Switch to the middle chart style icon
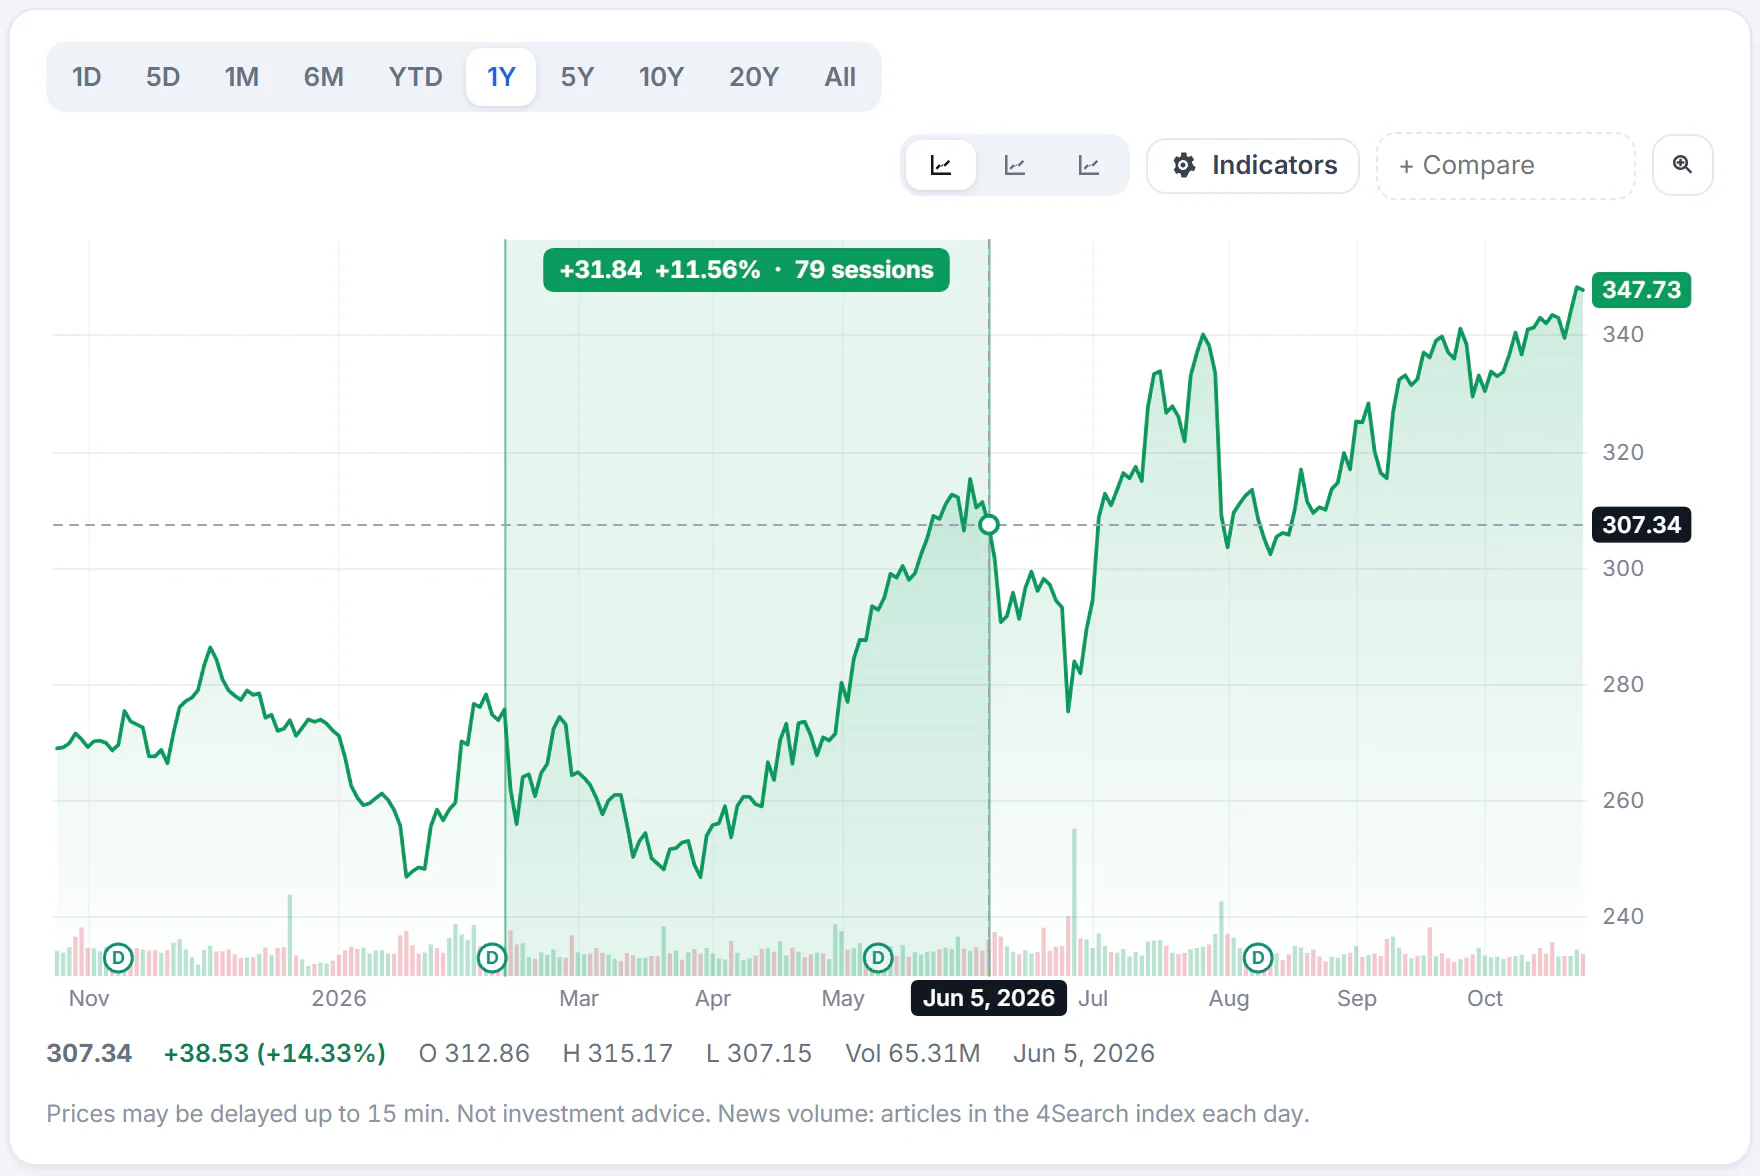The width and height of the screenshot is (1760, 1176). click(x=1014, y=165)
